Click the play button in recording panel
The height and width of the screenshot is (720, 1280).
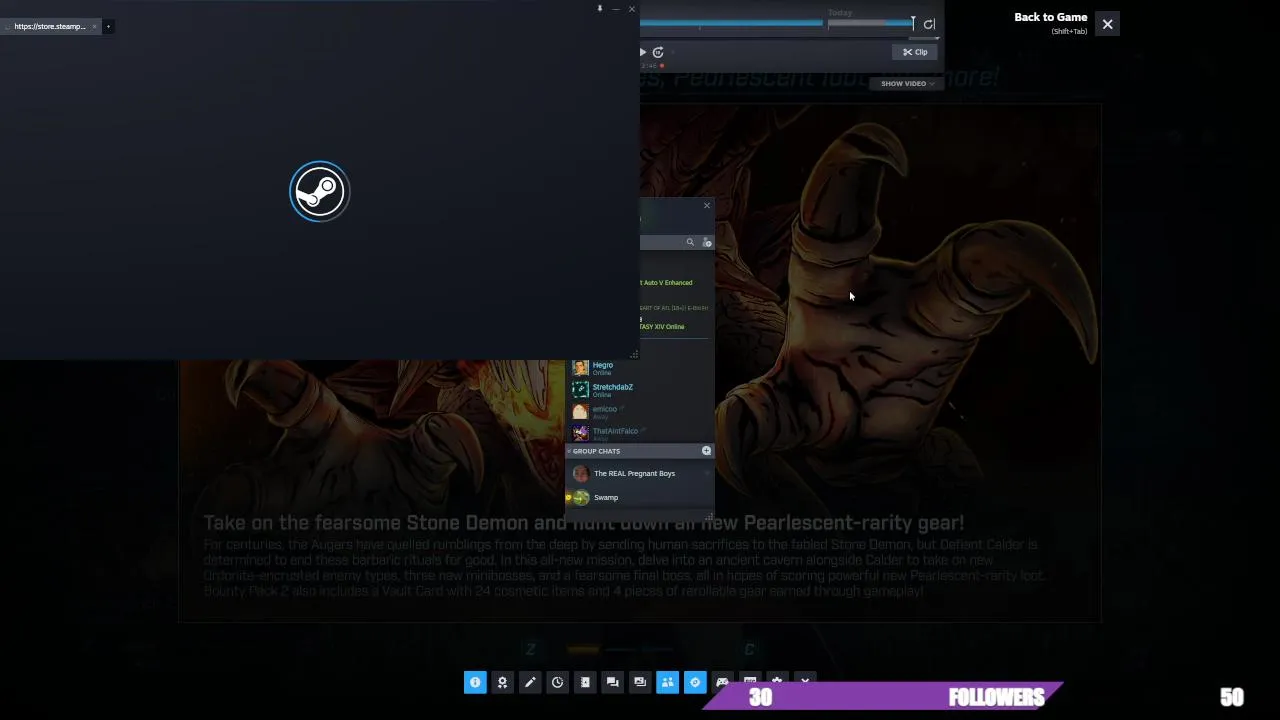click(643, 52)
